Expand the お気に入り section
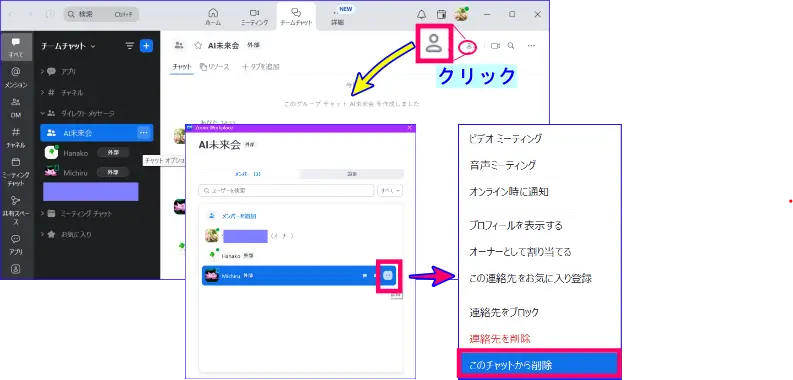 [66, 235]
